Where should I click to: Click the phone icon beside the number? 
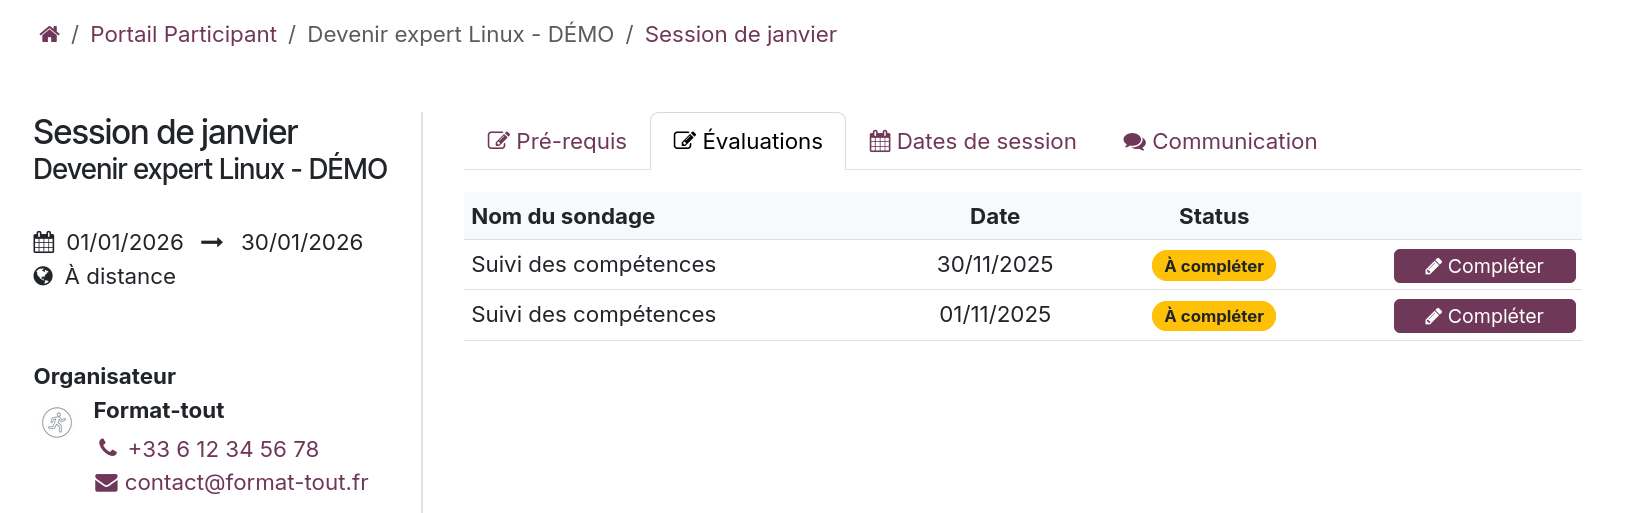coord(108,448)
